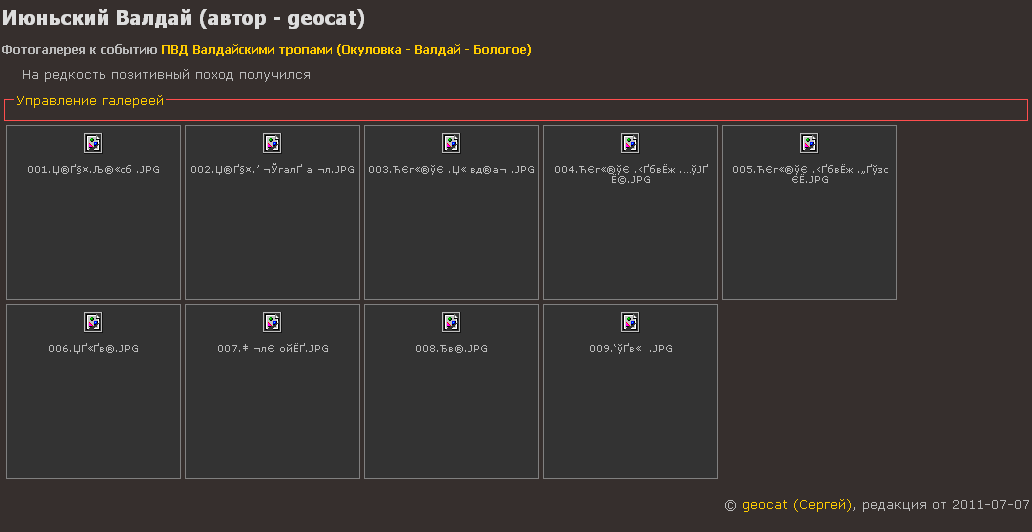Viewport: 1032px width, 532px height.
Task: Open the image icon above the 002 filename
Action: click(x=272, y=143)
